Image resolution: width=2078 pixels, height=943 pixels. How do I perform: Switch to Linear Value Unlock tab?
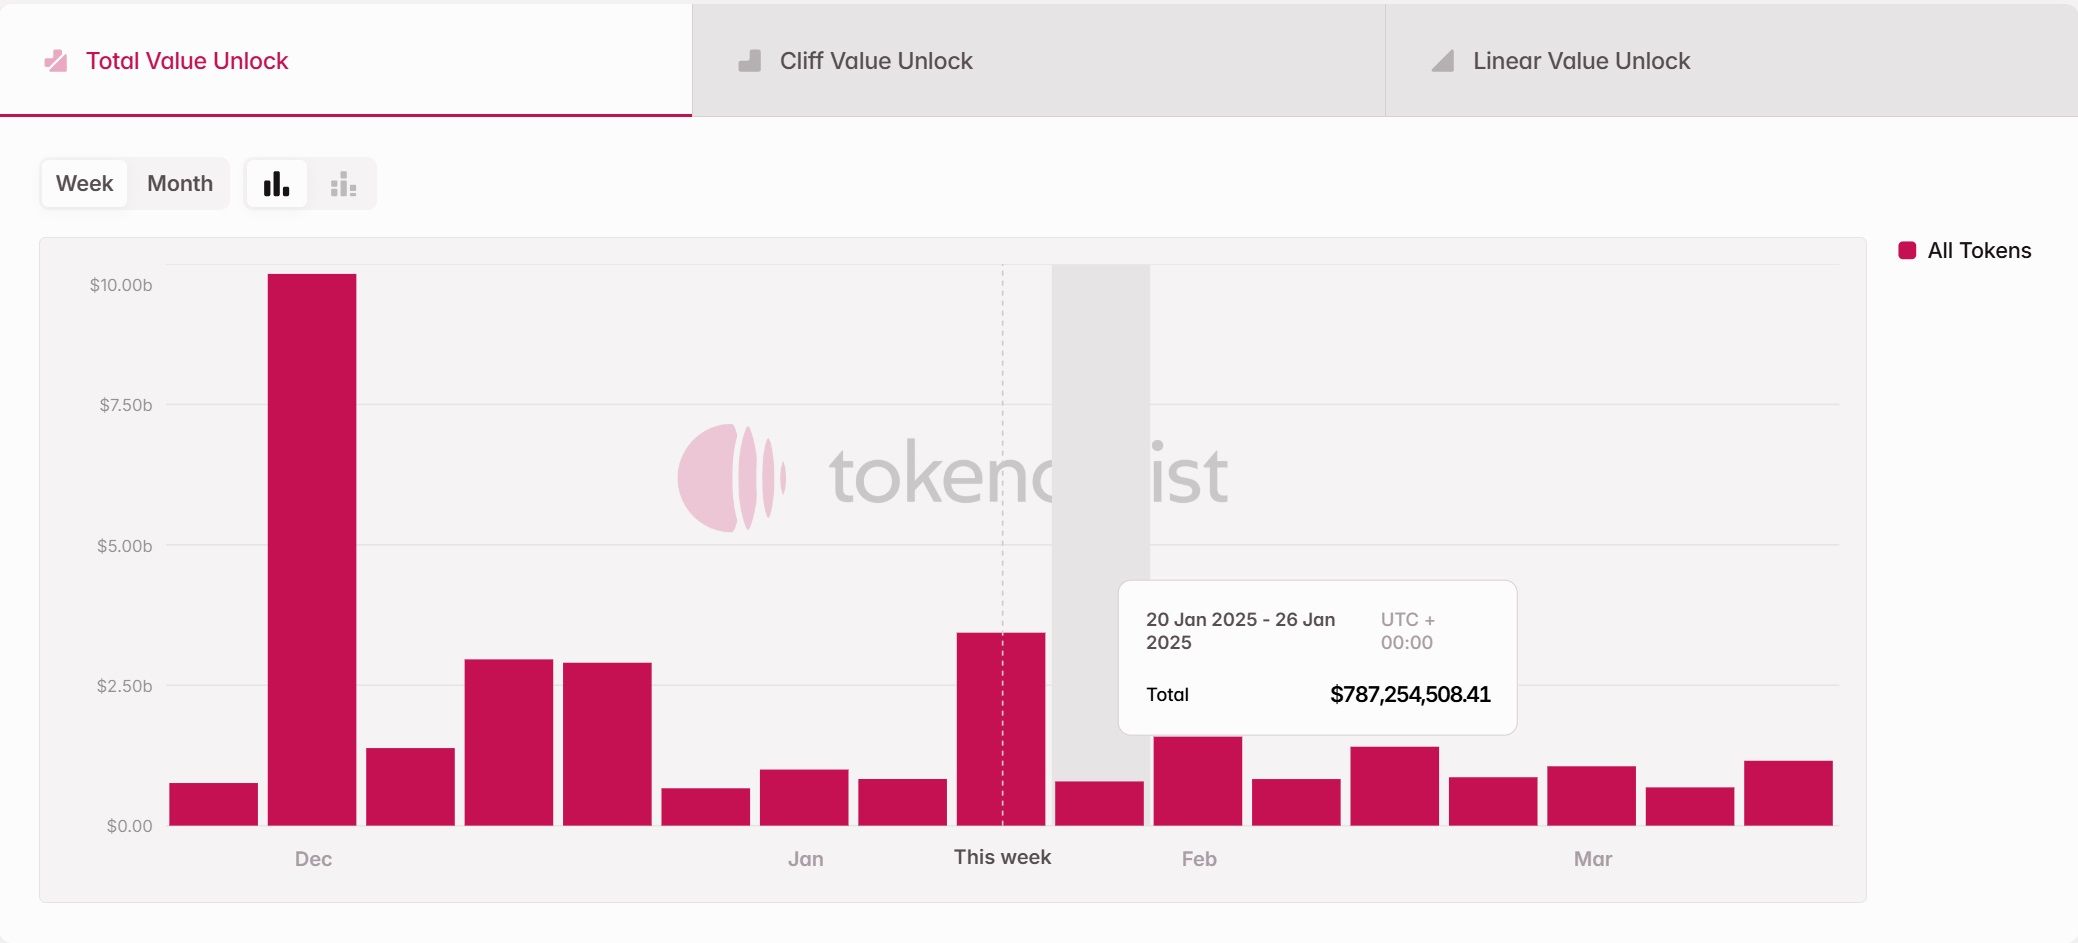pyautogui.click(x=1731, y=60)
